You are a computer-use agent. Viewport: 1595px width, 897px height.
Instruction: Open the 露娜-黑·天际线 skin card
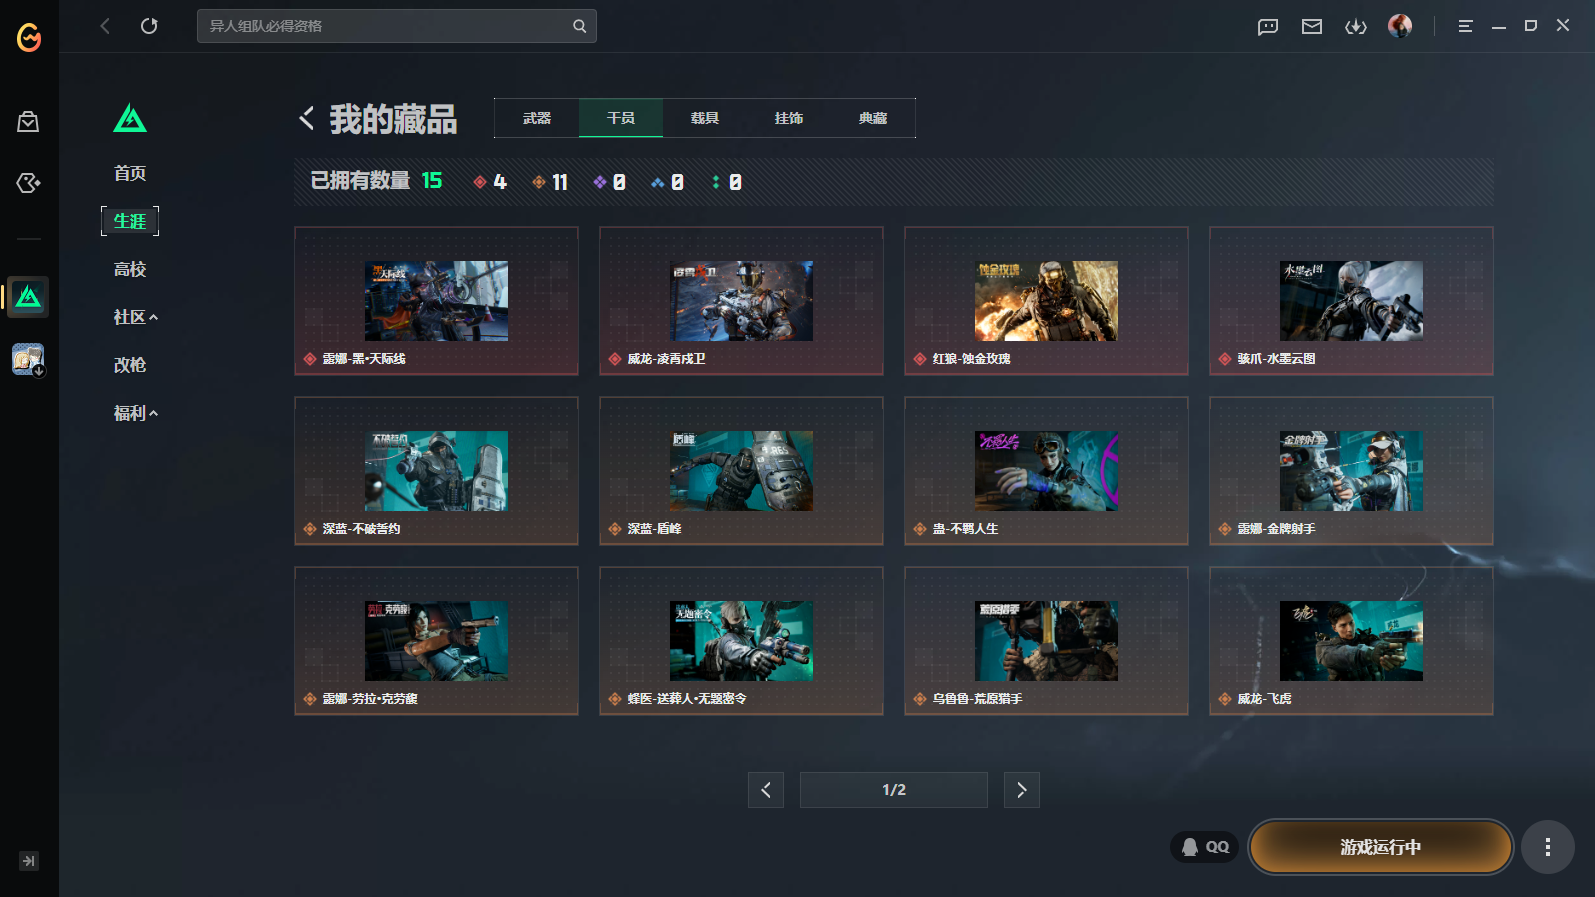coord(436,301)
